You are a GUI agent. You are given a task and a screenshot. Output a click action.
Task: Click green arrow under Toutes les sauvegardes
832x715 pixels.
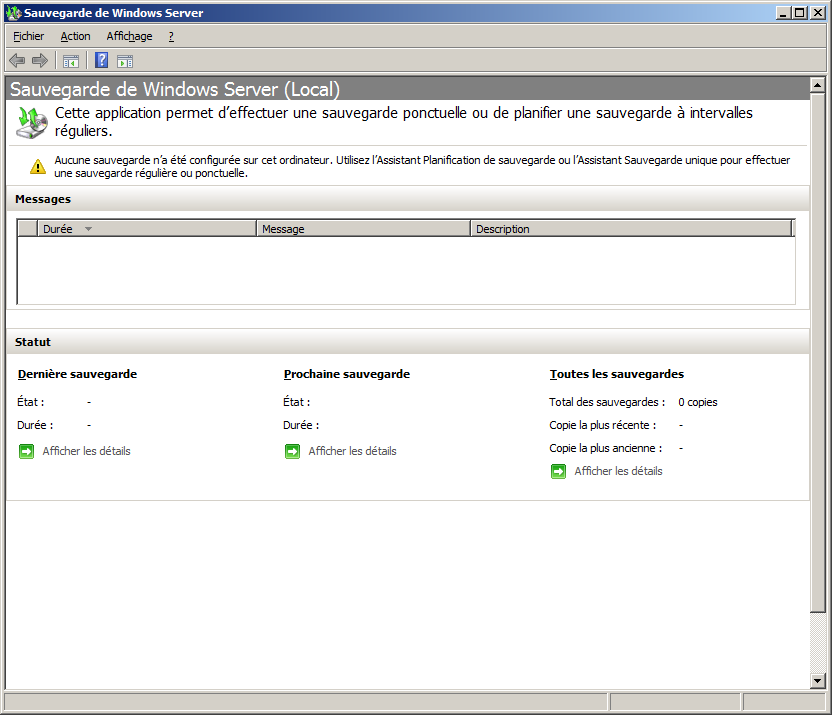click(558, 471)
